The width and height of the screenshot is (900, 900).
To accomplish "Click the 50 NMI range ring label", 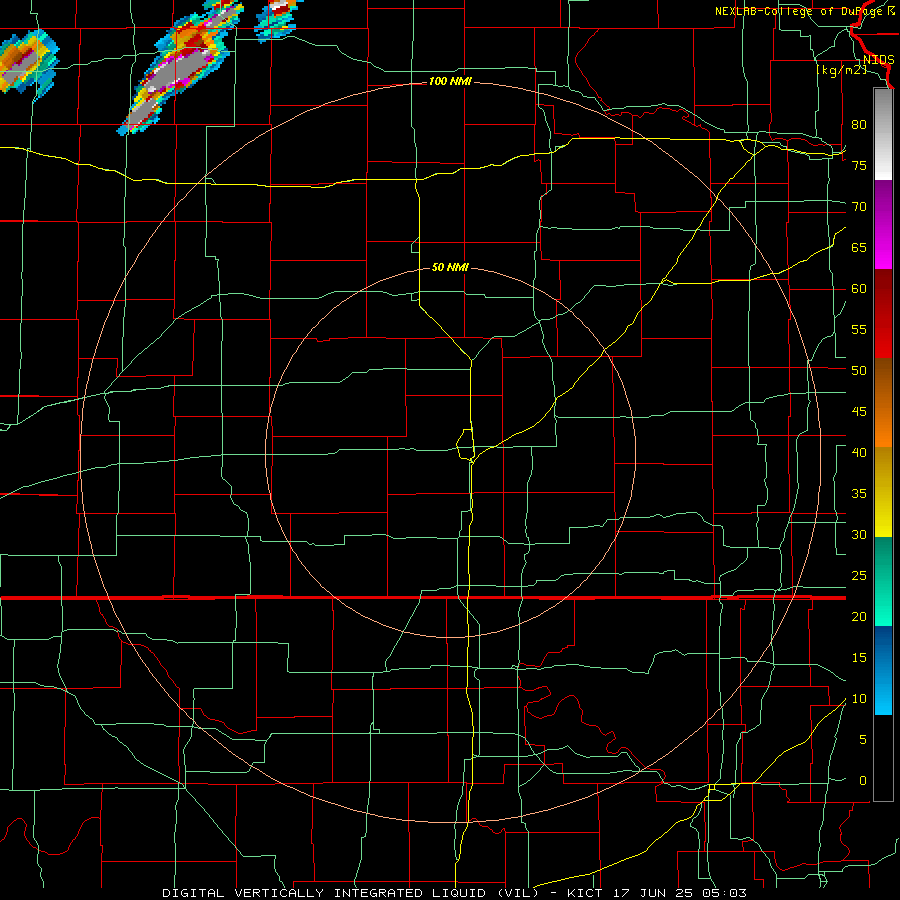I will pos(450,267).
